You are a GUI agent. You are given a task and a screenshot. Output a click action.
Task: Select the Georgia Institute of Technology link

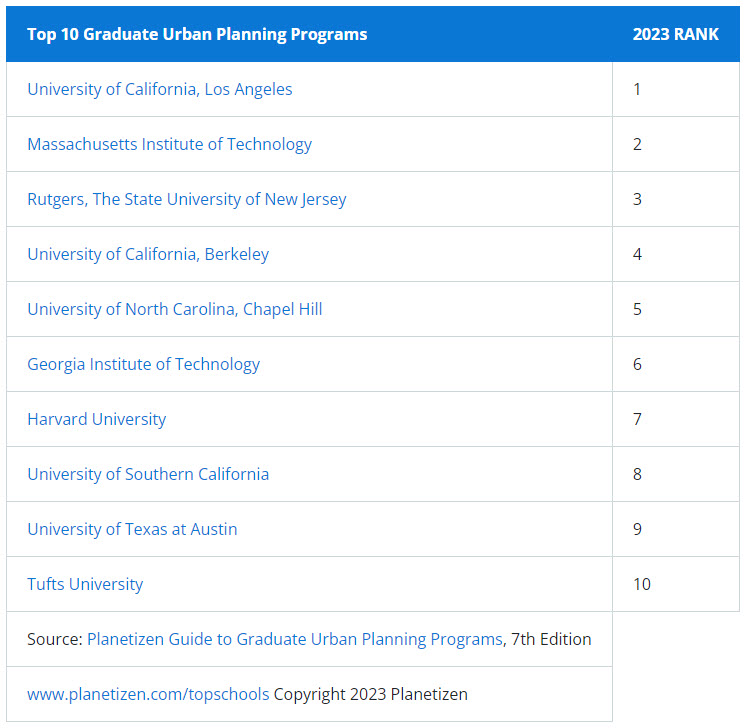143,364
